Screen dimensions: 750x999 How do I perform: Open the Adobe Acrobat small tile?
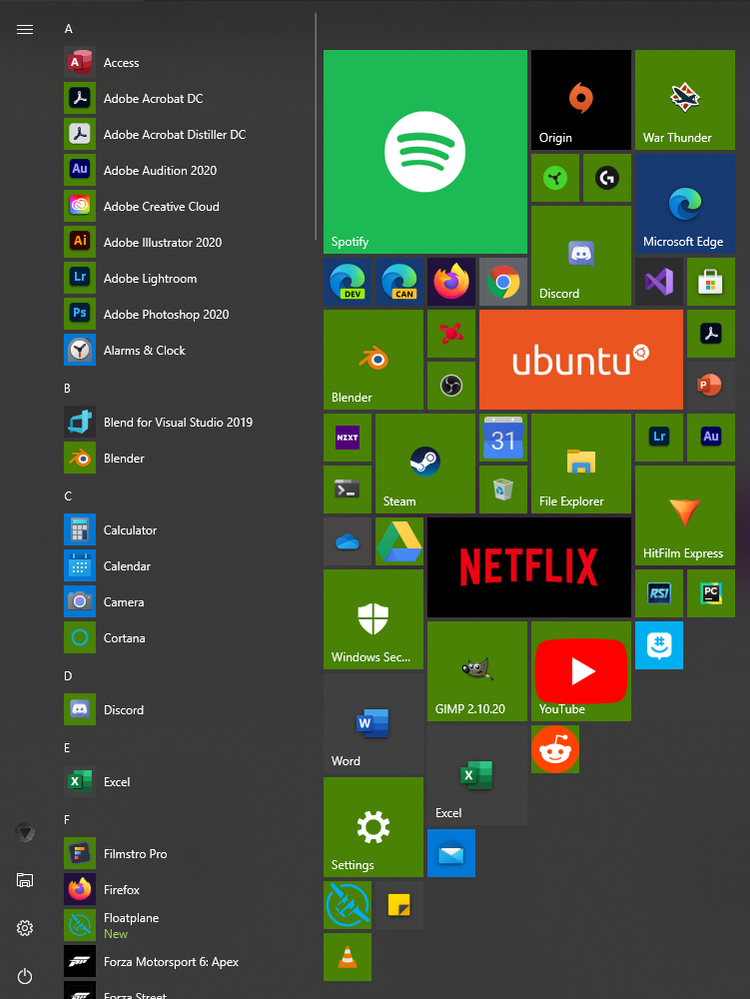pyautogui.click(x=711, y=334)
